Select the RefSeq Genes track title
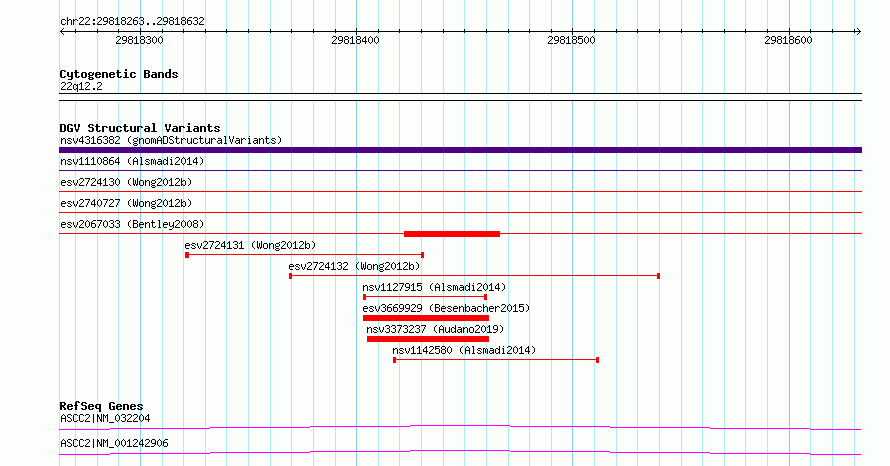Viewport: 890px width, 466px height. coord(102,406)
